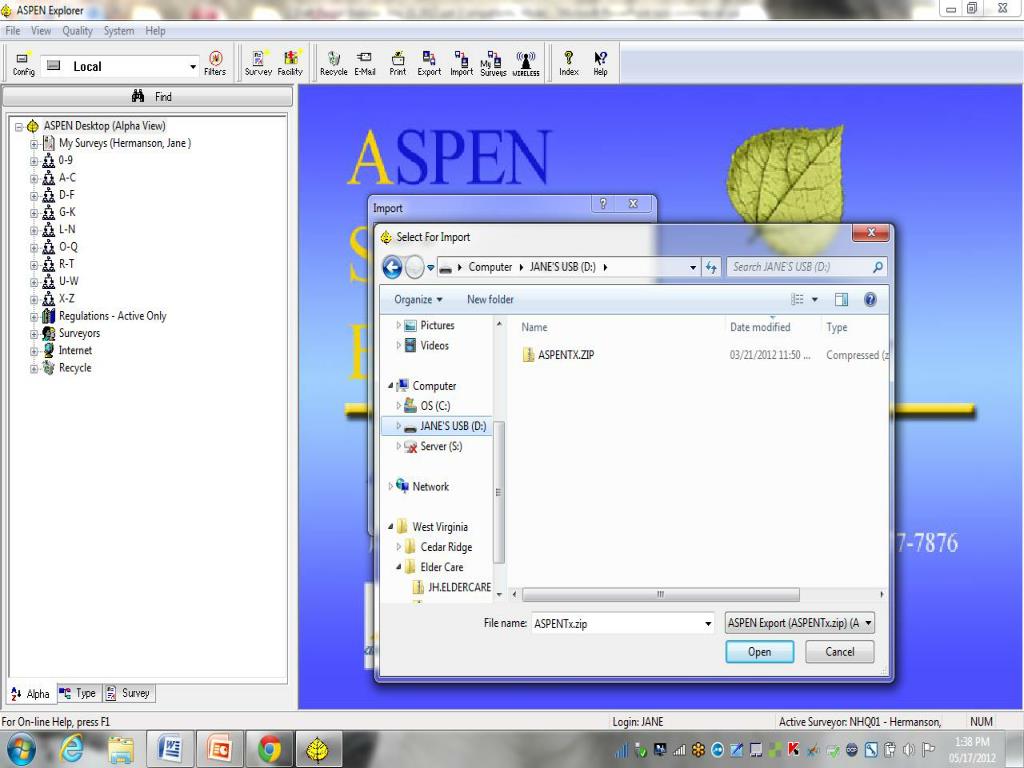Click the dialog Back navigation arrow
The image size is (1024, 768).
[x=392, y=267]
